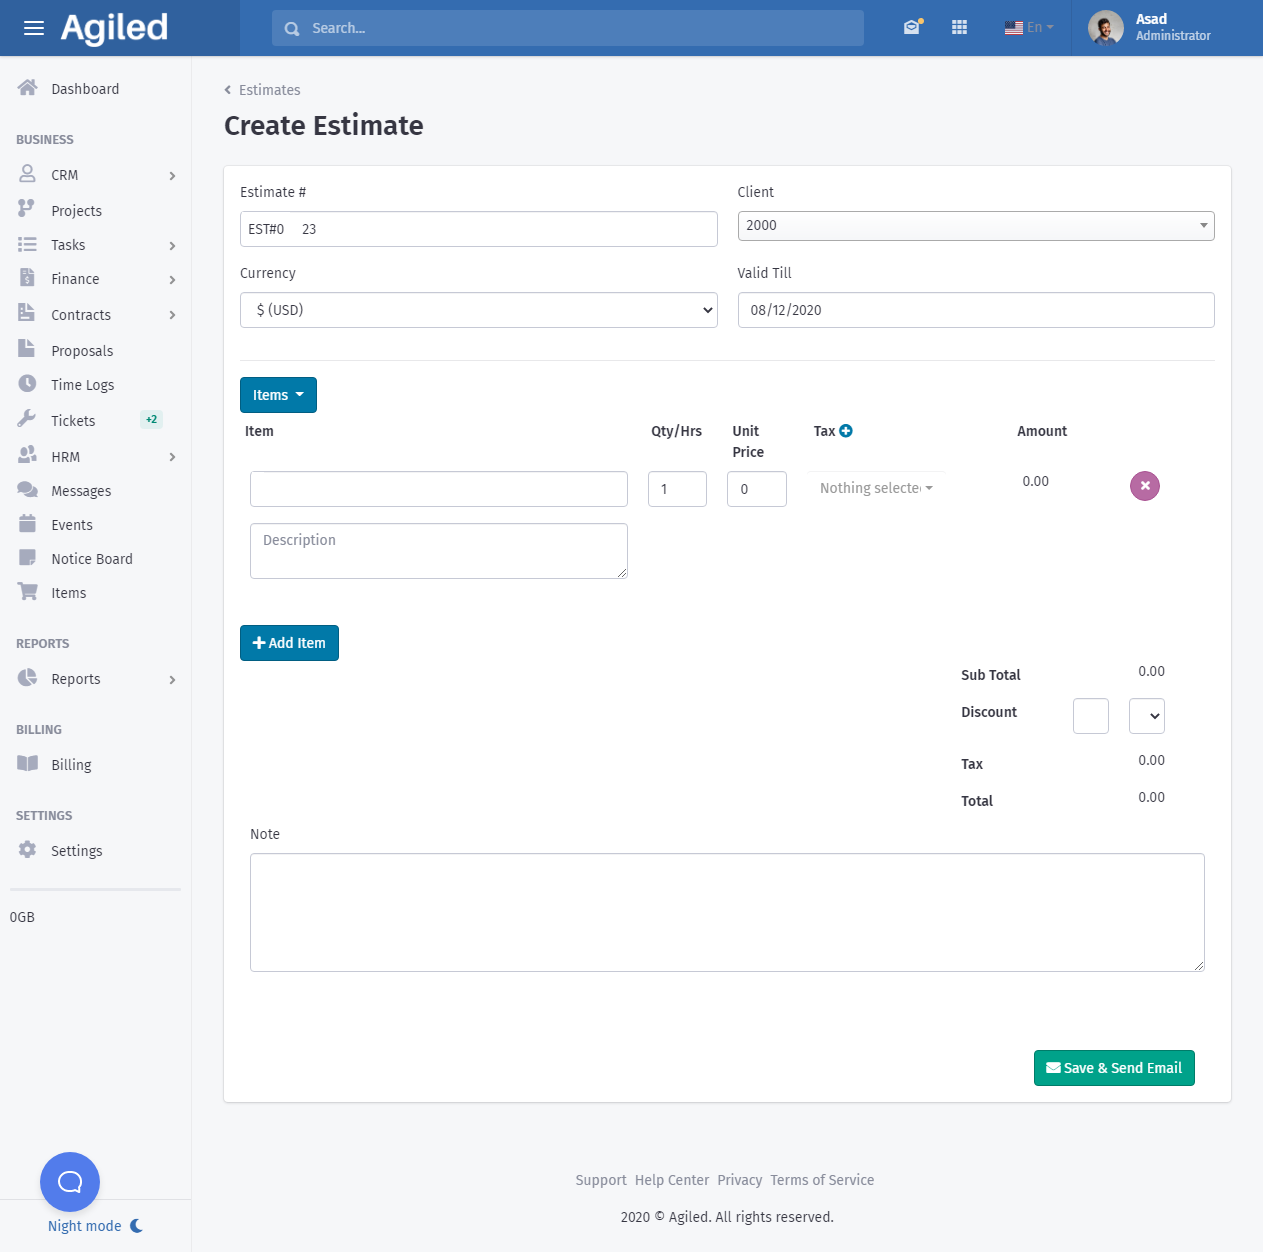This screenshot has width=1263, height=1252.
Task: Expand the Items dropdown button
Action: point(278,395)
